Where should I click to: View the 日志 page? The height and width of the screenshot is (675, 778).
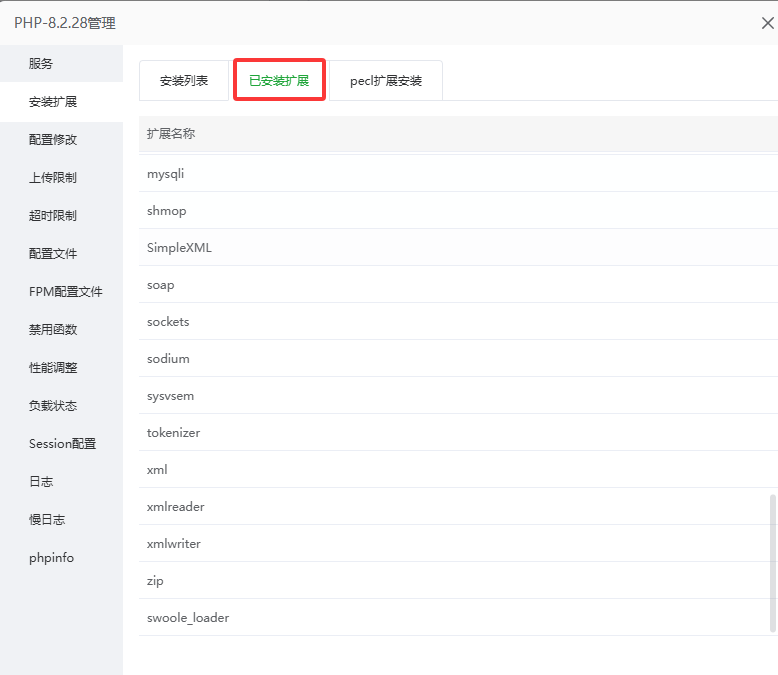pos(41,482)
